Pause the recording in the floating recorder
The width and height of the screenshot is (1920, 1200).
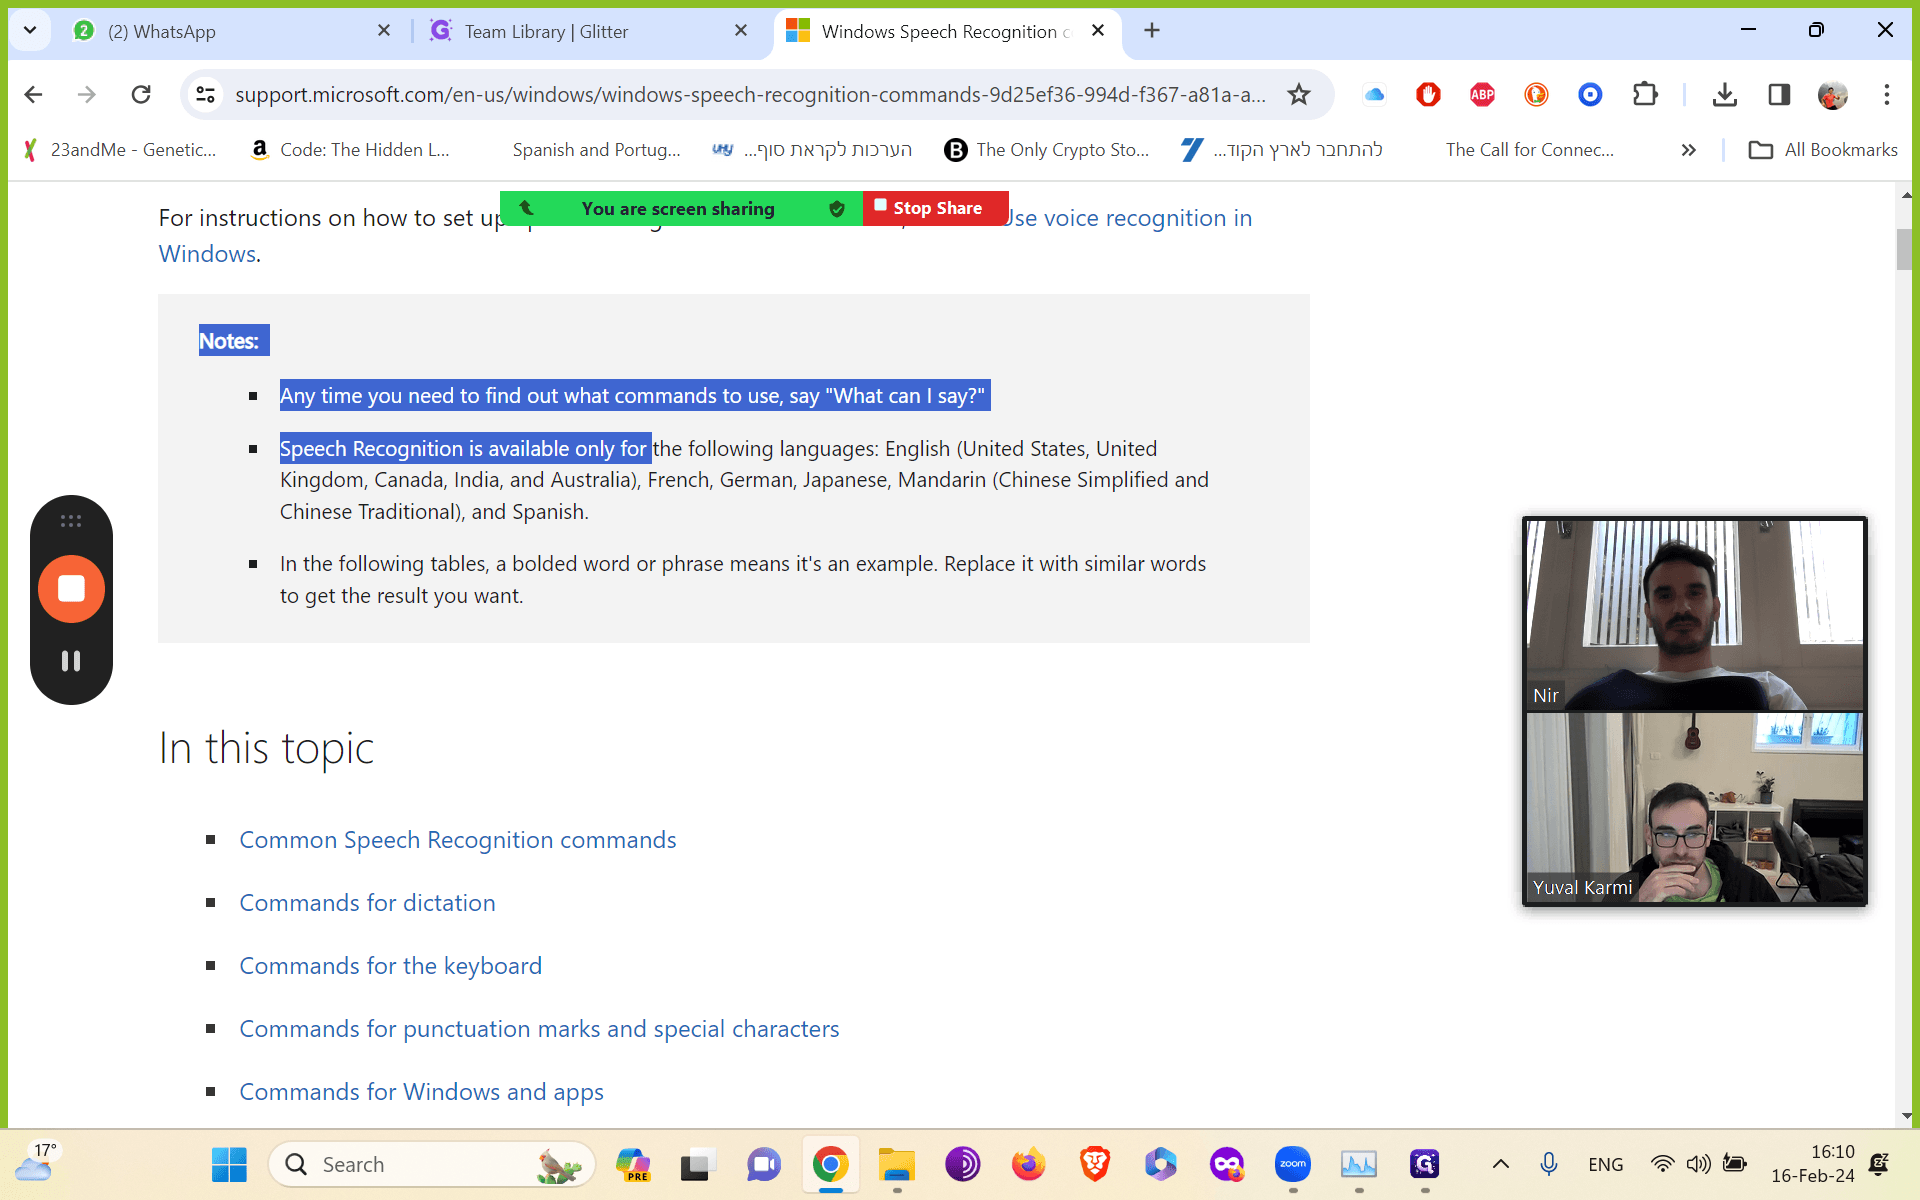(x=71, y=661)
